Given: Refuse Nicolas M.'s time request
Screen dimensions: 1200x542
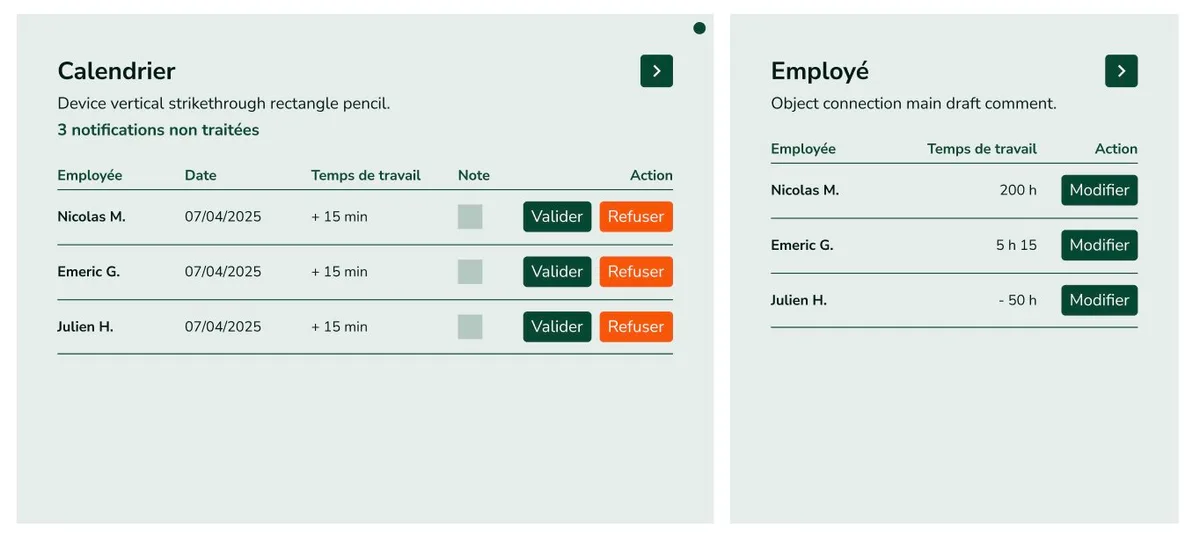Looking at the screenshot, I should [x=636, y=217].
